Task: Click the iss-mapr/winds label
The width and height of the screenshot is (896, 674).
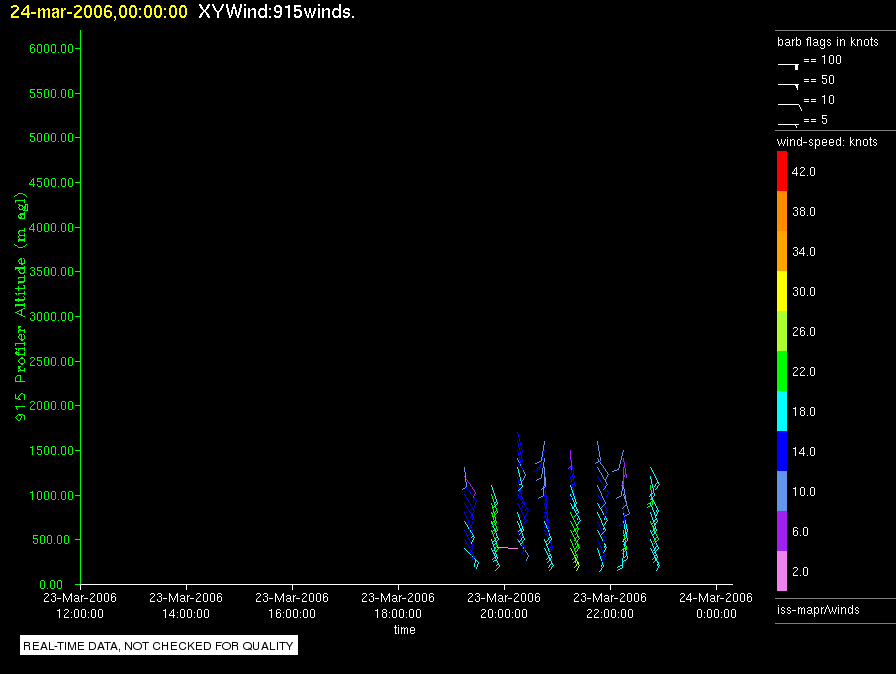Action: [818, 609]
